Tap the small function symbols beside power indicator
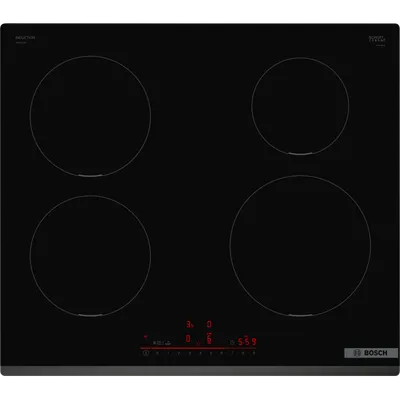This screenshot has width=400, height=400. [x=161, y=342]
